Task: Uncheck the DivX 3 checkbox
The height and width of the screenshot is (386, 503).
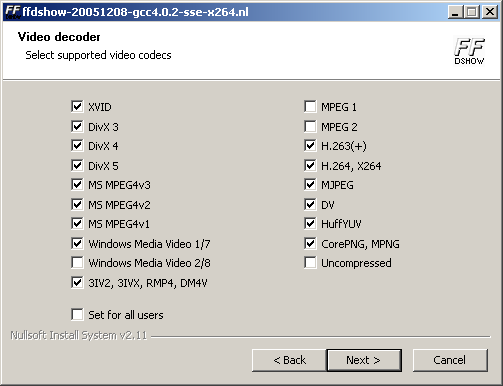Action: point(77,126)
